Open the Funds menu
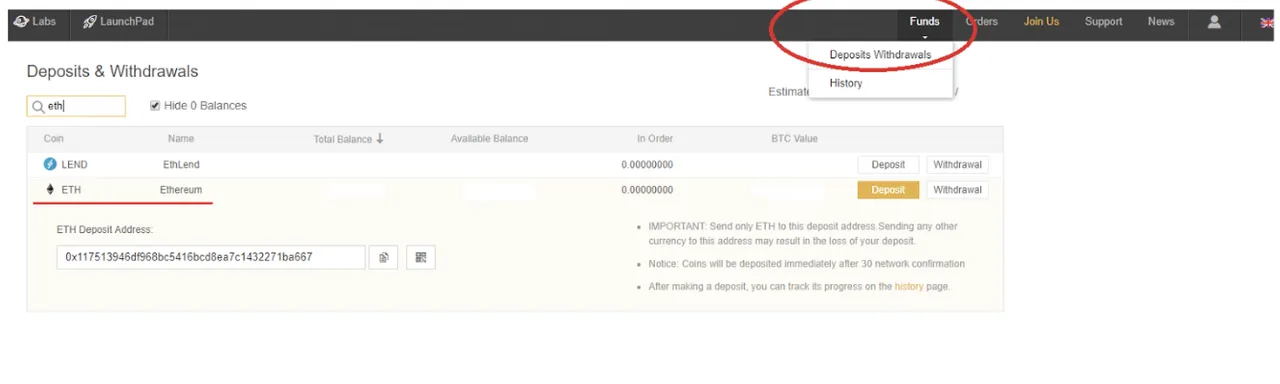The width and height of the screenshot is (1280, 384). coord(924,22)
